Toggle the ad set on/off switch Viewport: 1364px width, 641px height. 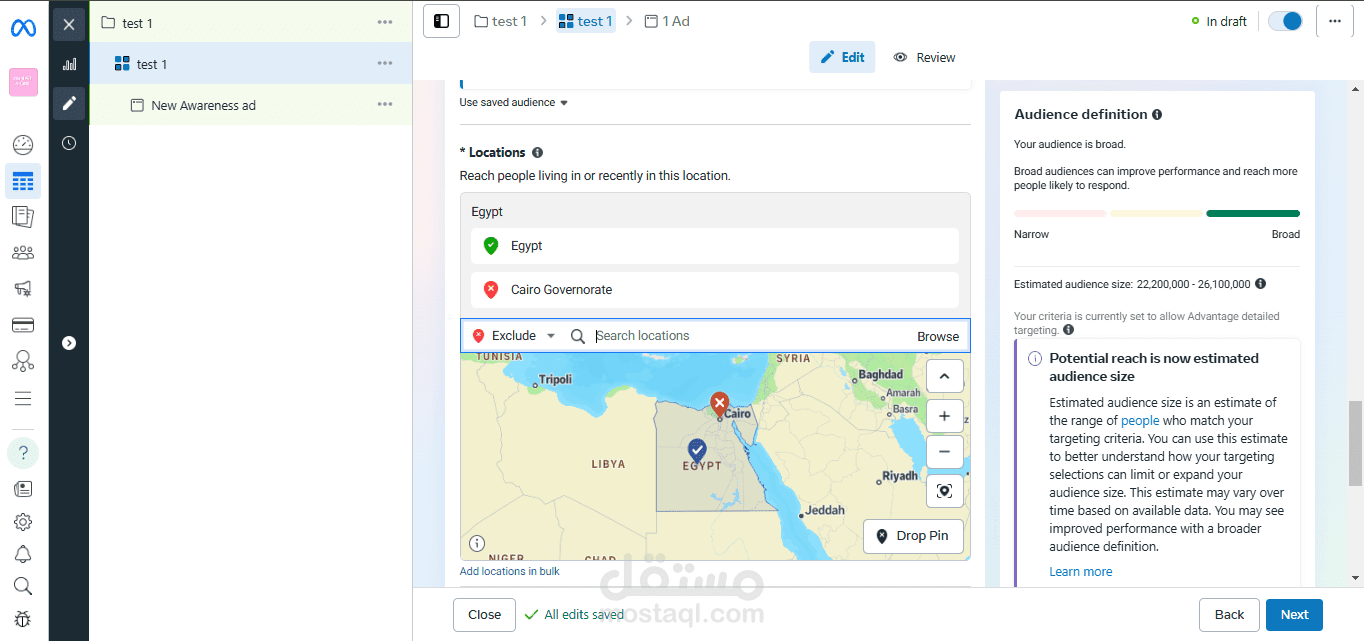point(1285,21)
